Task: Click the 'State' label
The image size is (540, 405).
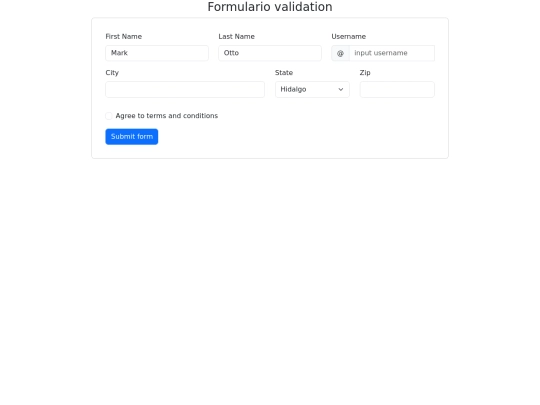Action: pyautogui.click(x=284, y=73)
